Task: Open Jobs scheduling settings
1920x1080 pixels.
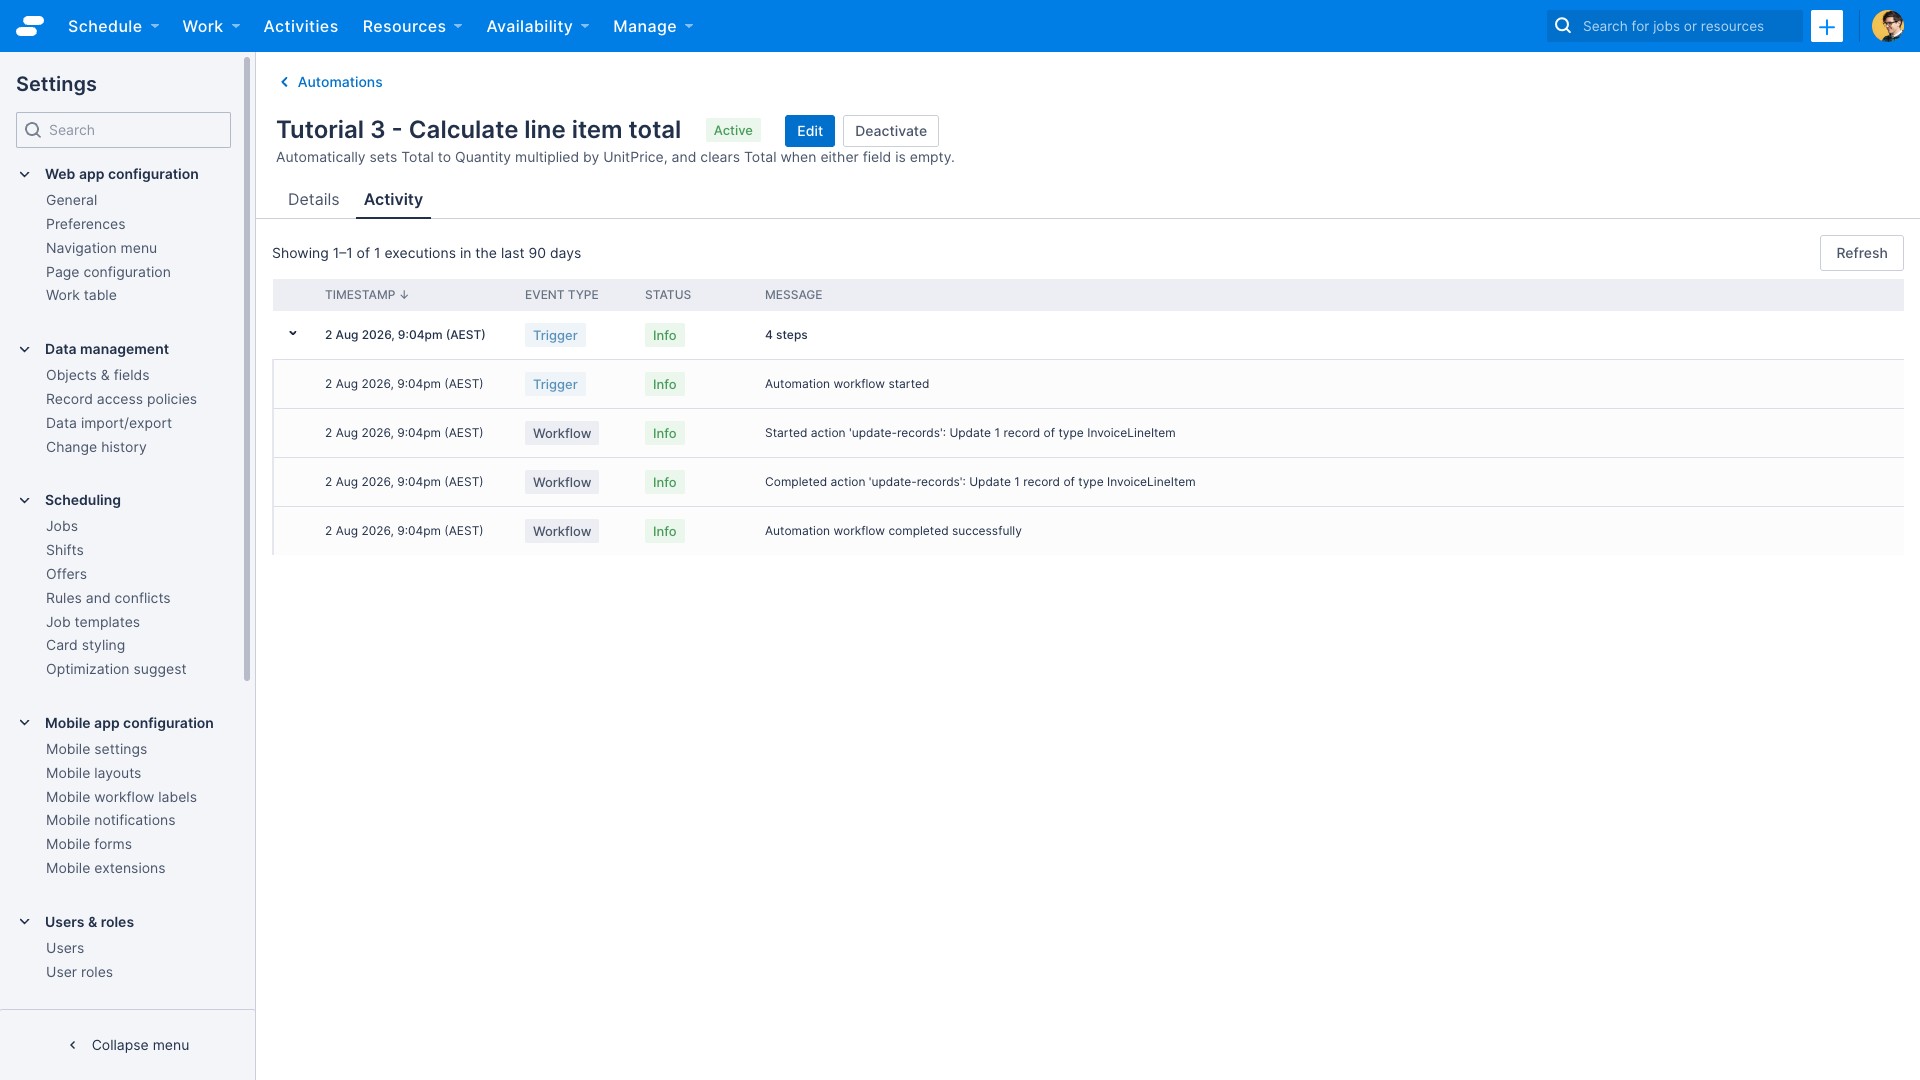Action: coord(61,526)
